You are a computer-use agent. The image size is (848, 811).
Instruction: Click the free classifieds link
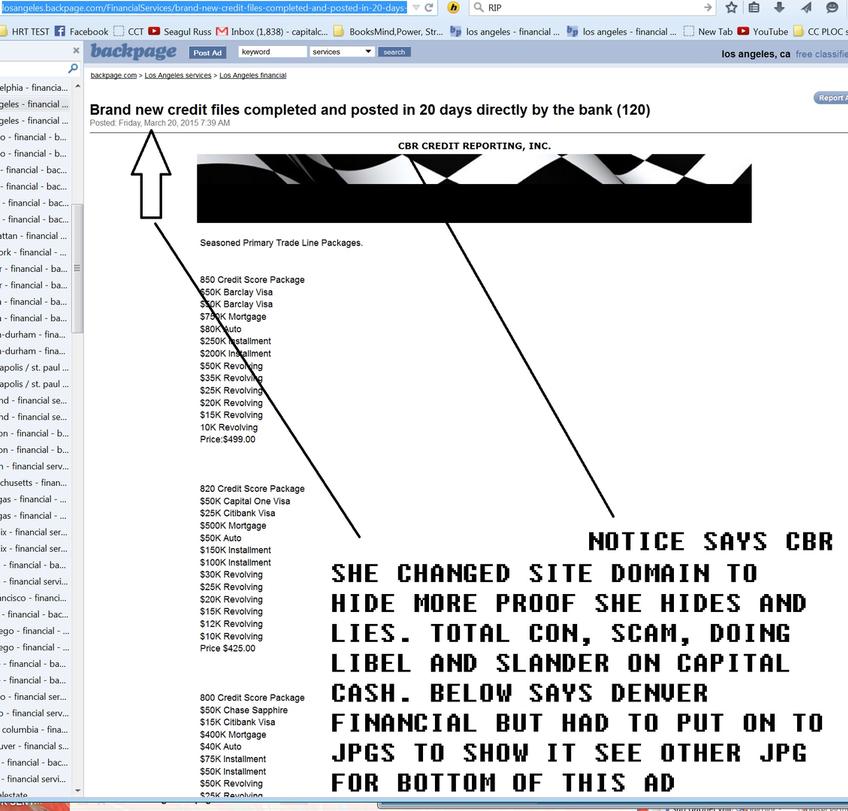click(822, 54)
